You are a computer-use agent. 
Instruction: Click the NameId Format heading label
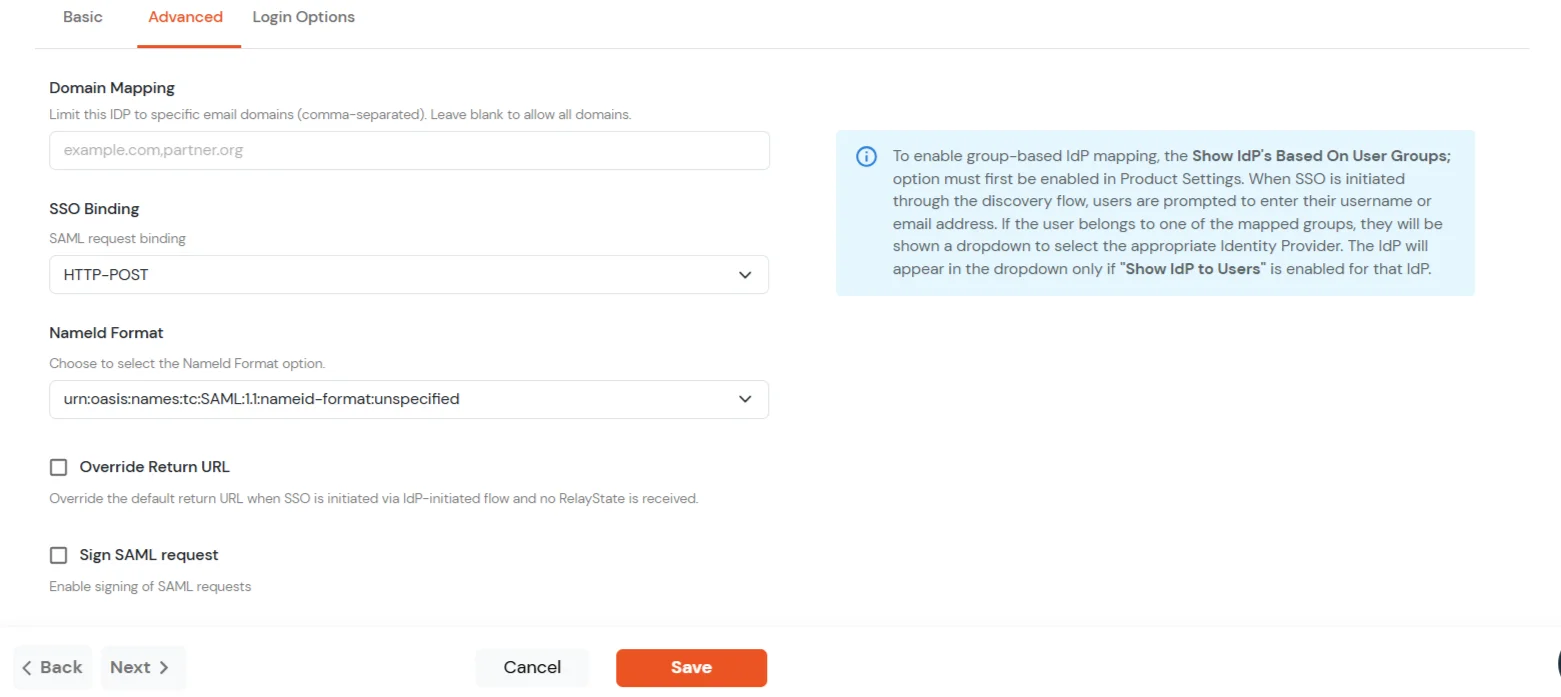(106, 332)
